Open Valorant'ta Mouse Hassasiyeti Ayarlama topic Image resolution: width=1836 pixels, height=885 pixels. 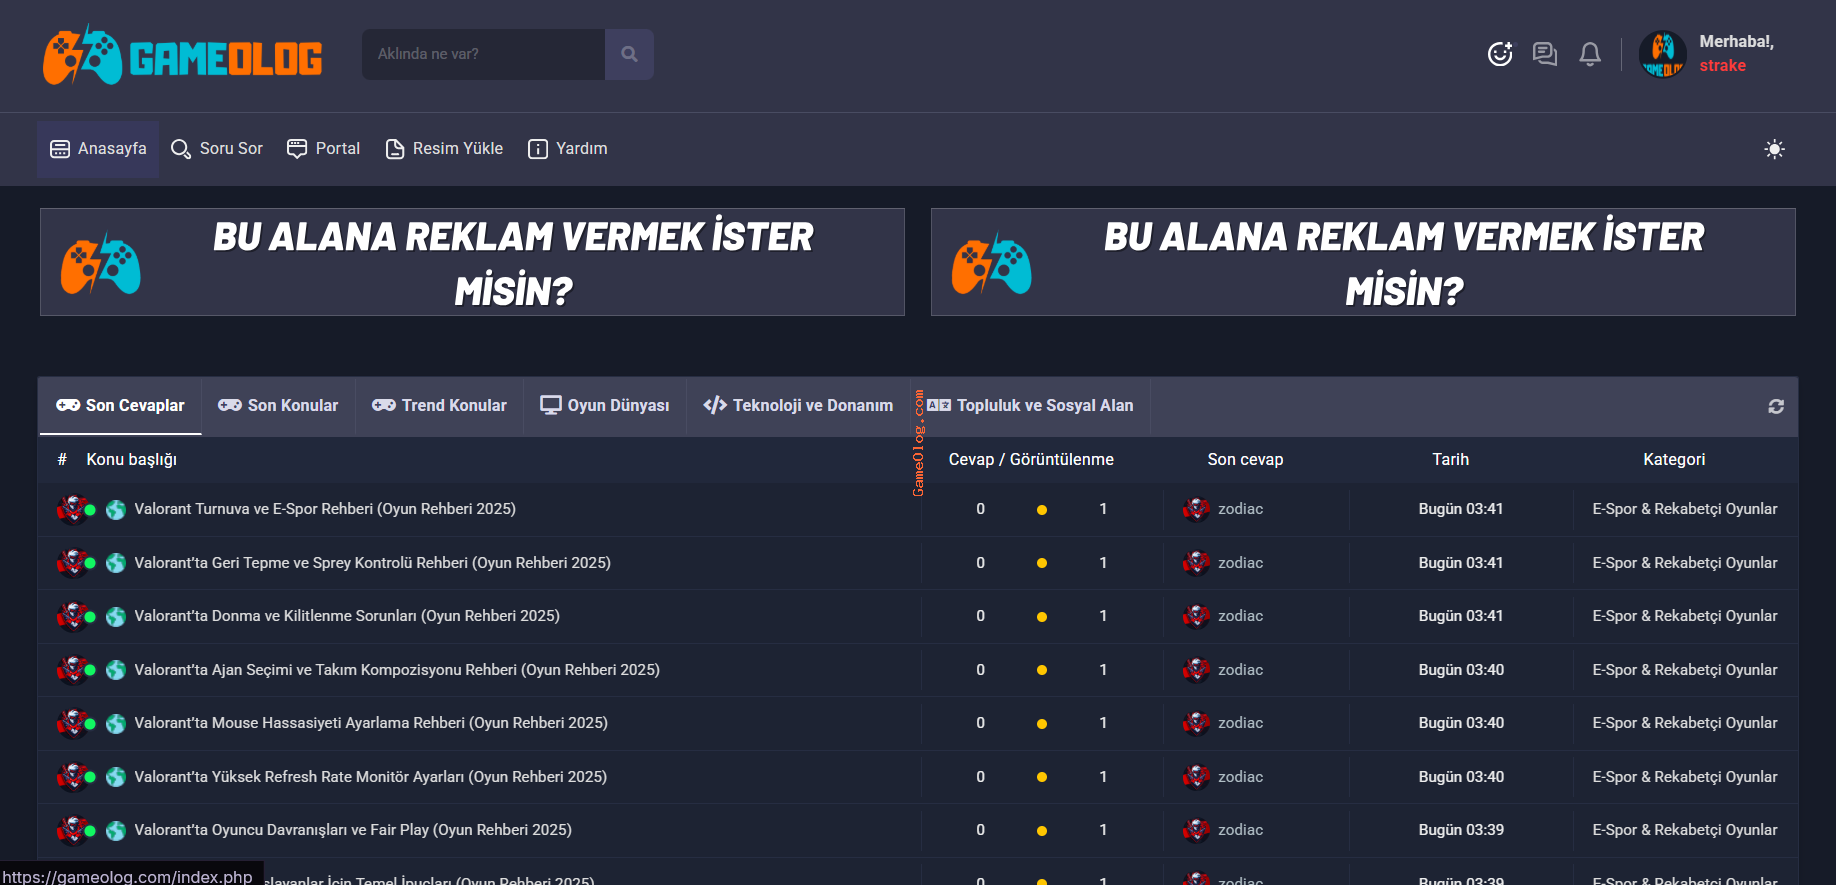[371, 723]
